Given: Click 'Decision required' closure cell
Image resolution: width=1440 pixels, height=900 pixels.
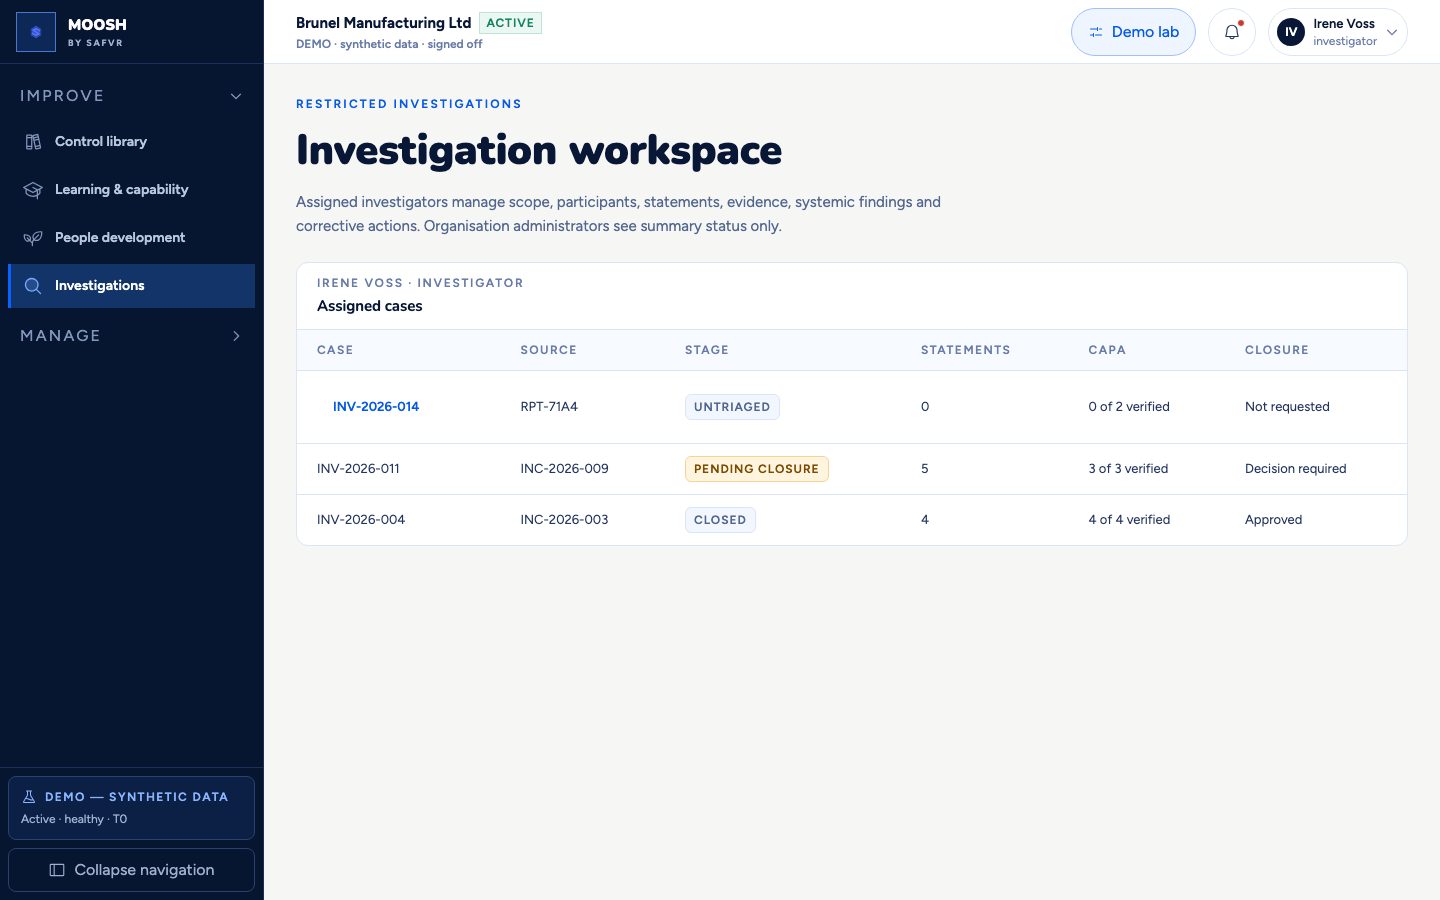Looking at the screenshot, I should [x=1295, y=469].
